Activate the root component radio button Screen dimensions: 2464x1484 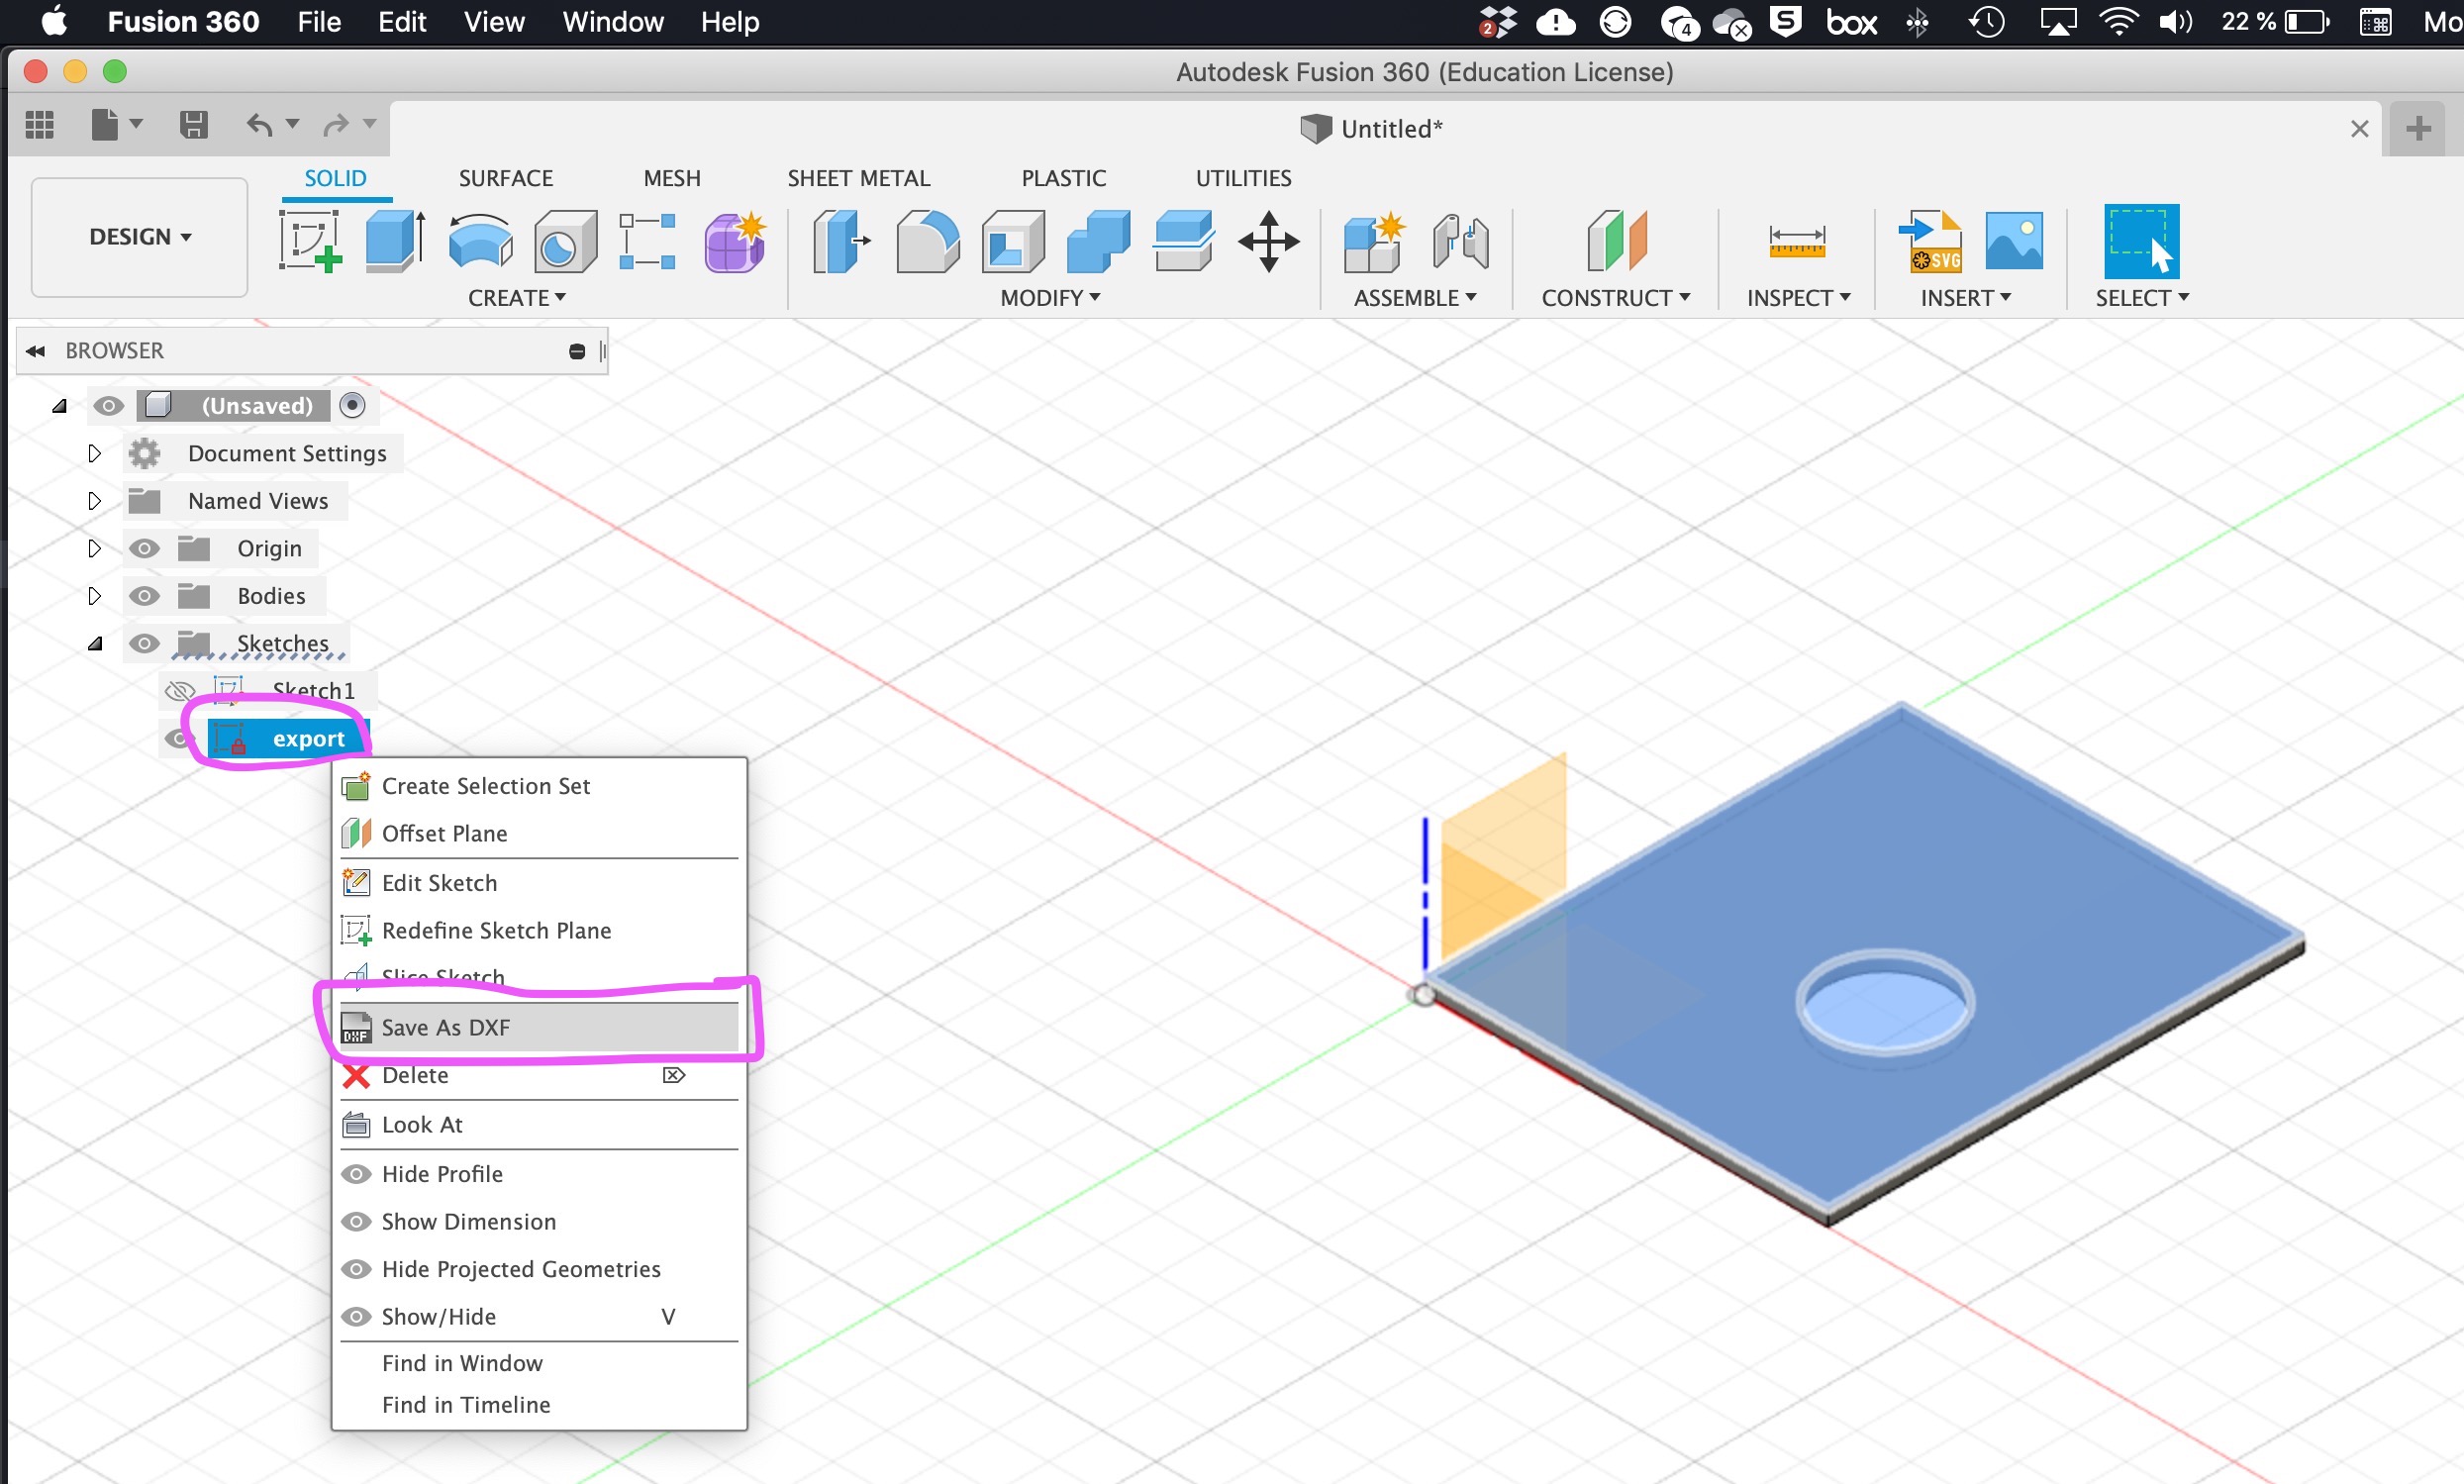click(352, 405)
